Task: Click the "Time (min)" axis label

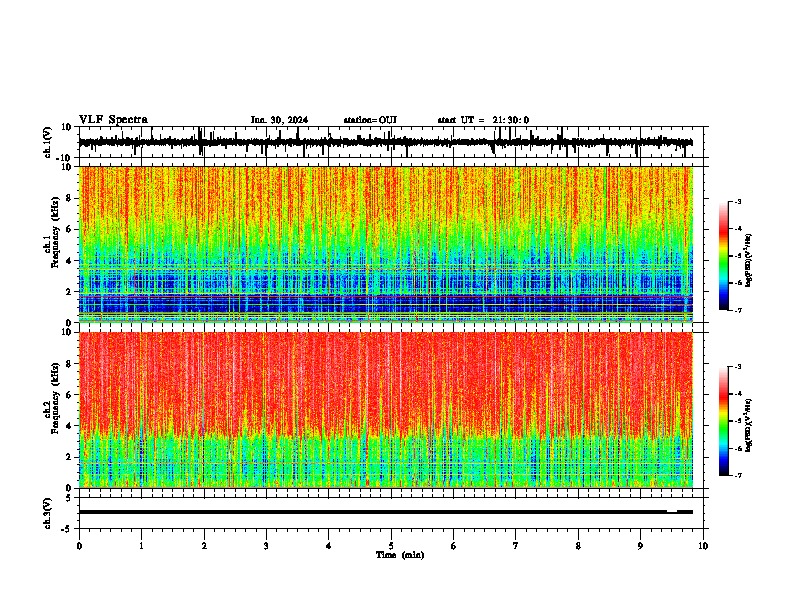Action: click(400, 555)
